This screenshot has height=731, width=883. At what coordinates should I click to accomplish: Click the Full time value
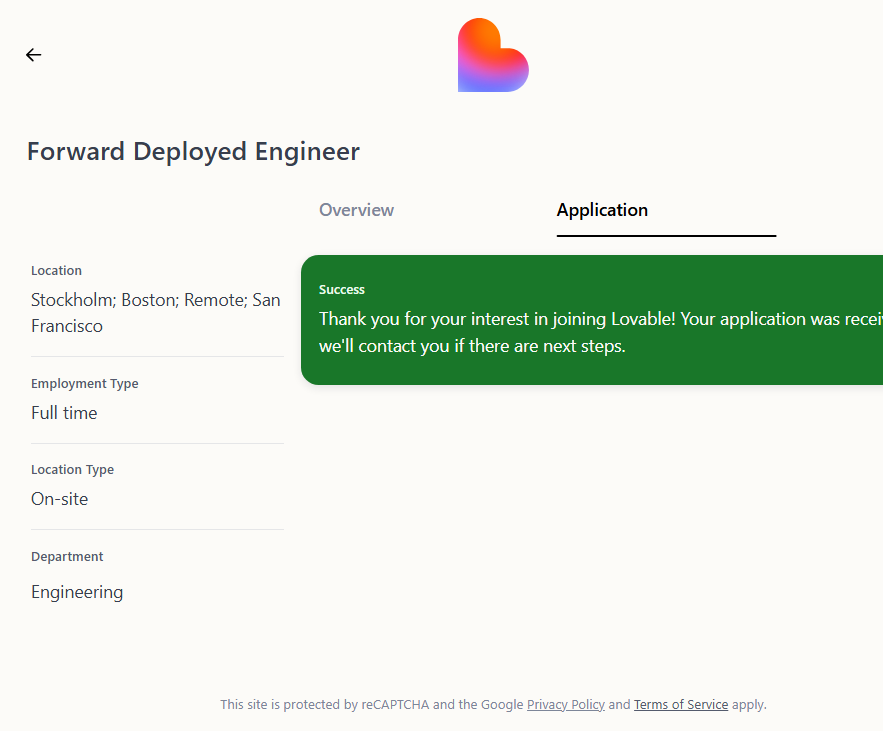(x=64, y=412)
